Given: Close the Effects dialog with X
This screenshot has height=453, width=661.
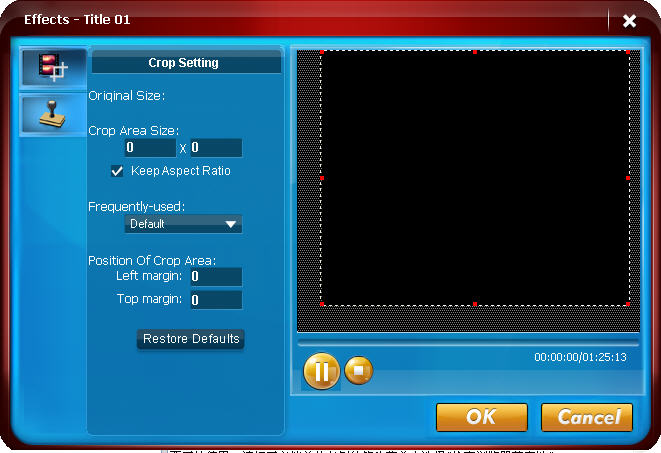Looking at the screenshot, I should point(629,20).
